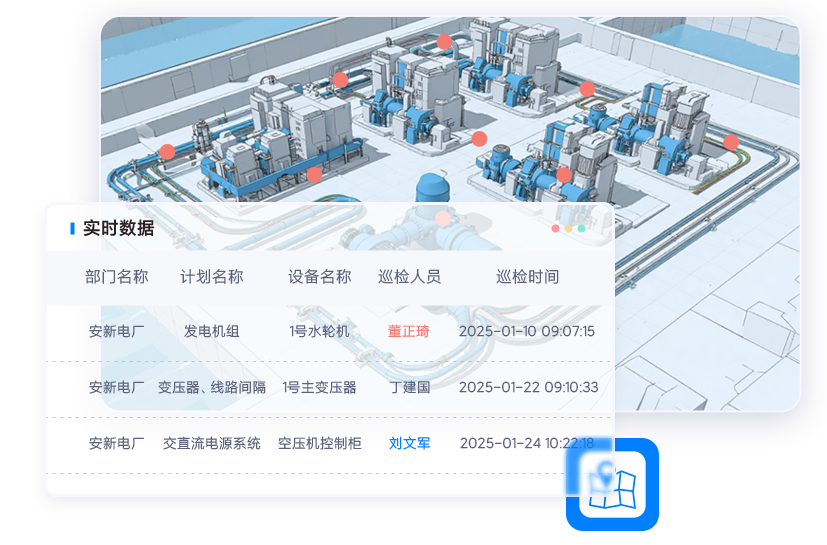827x545 pixels.
Task: Click the yellow dot in panel header
Action: tap(569, 229)
